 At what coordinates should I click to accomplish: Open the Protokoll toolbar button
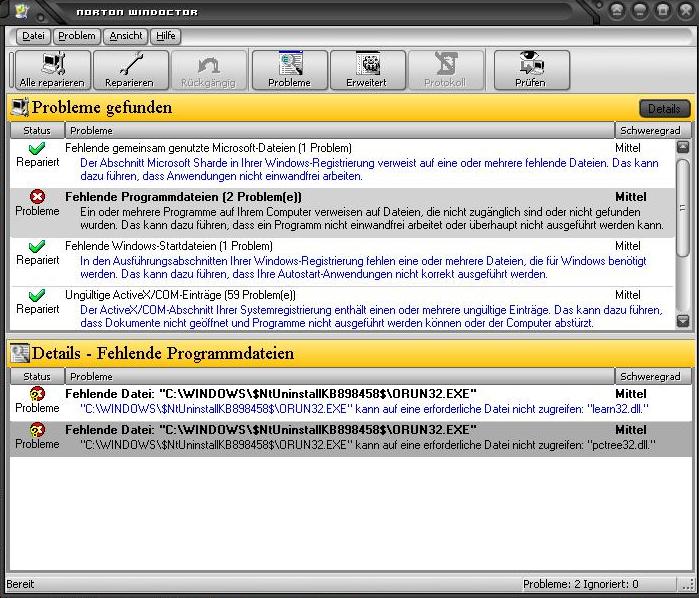(446, 70)
